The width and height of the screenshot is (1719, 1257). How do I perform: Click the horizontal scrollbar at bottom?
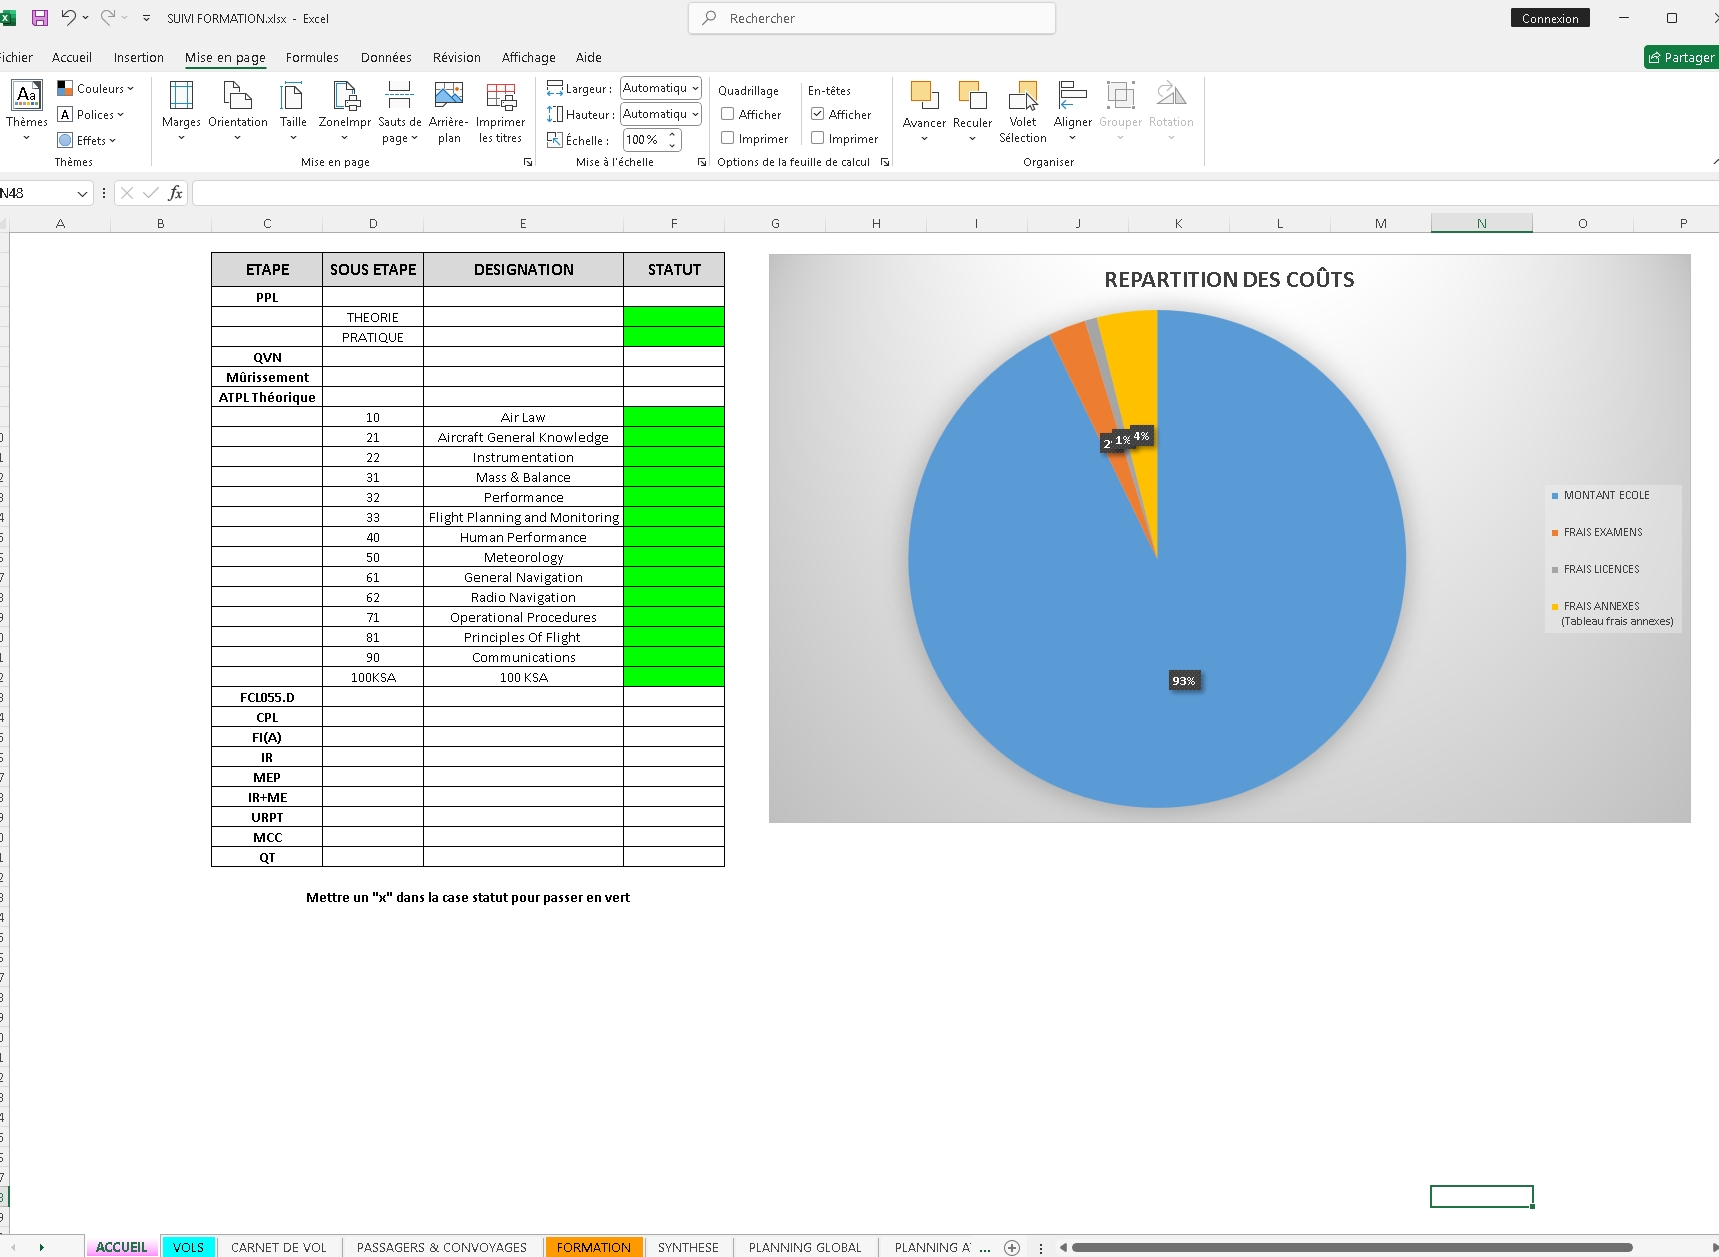tap(1351, 1247)
